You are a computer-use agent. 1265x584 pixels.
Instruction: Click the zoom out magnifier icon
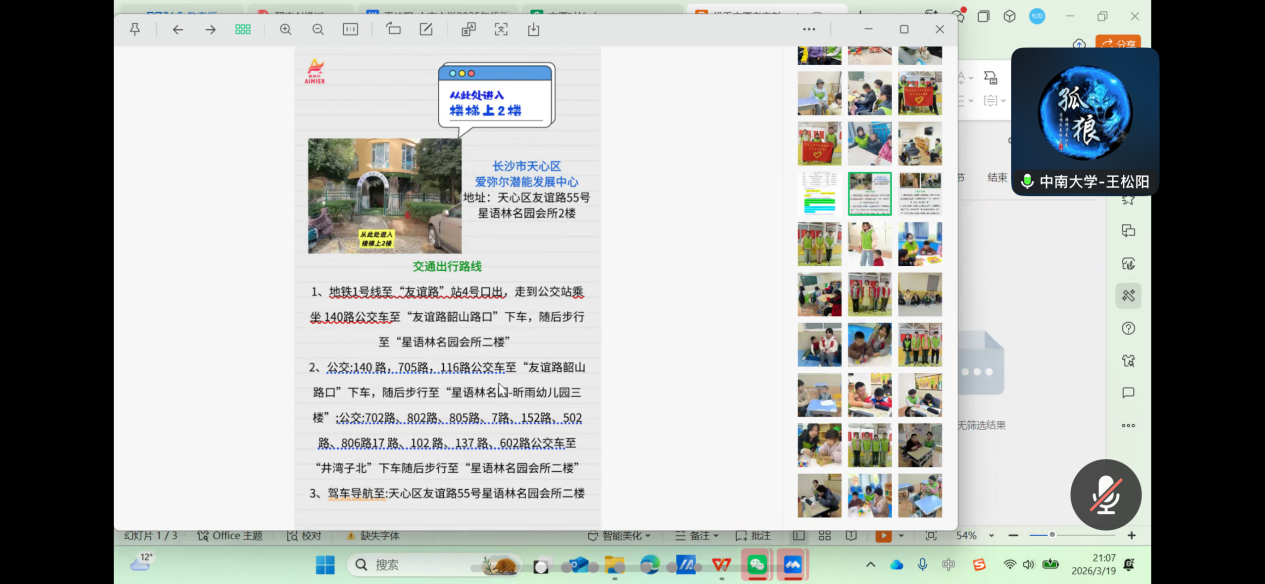[318, 30]
